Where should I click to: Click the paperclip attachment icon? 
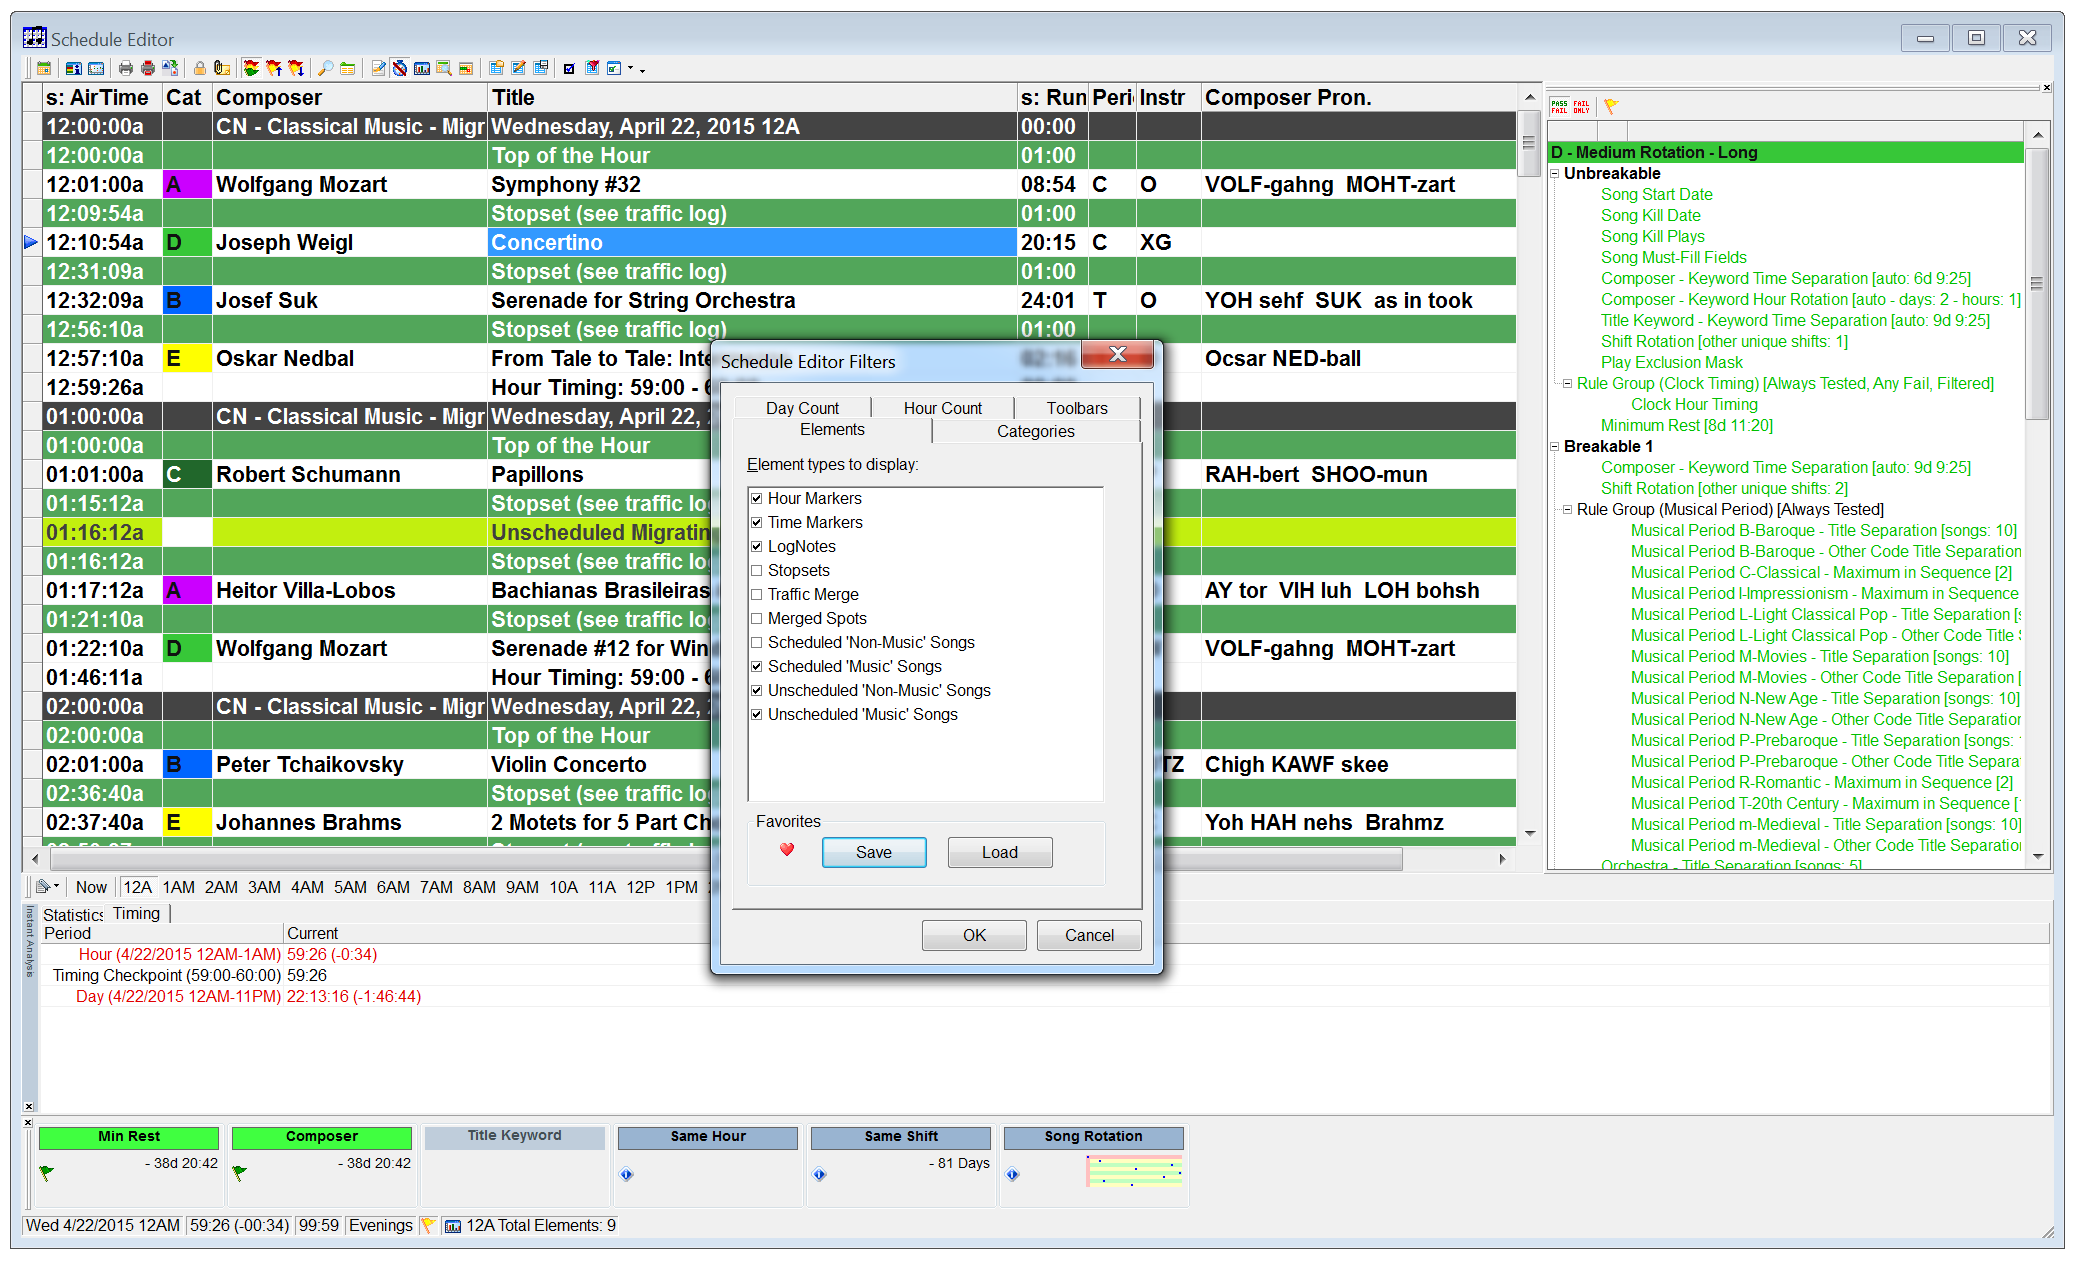[x=221, y=68]
